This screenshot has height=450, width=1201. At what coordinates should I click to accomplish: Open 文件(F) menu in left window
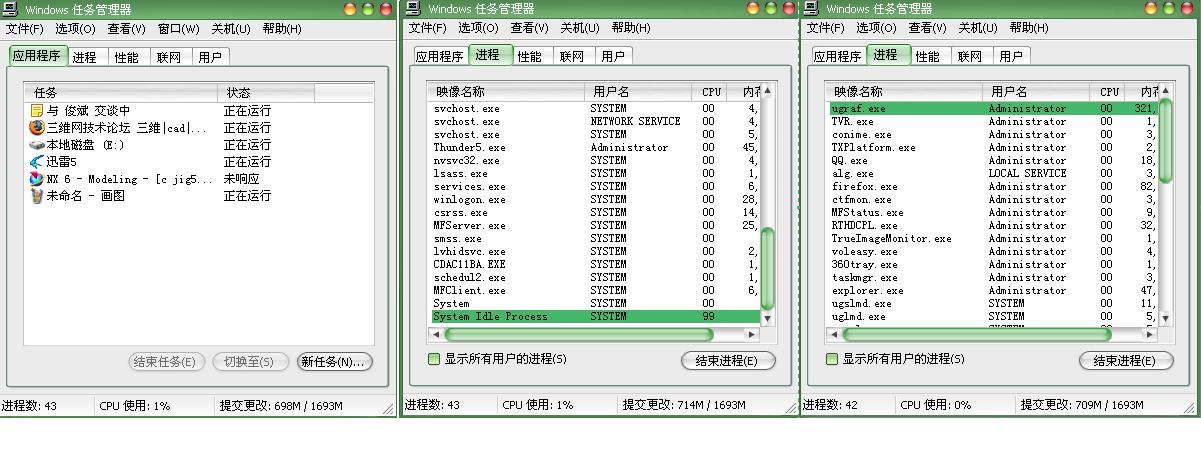[24, 29]
